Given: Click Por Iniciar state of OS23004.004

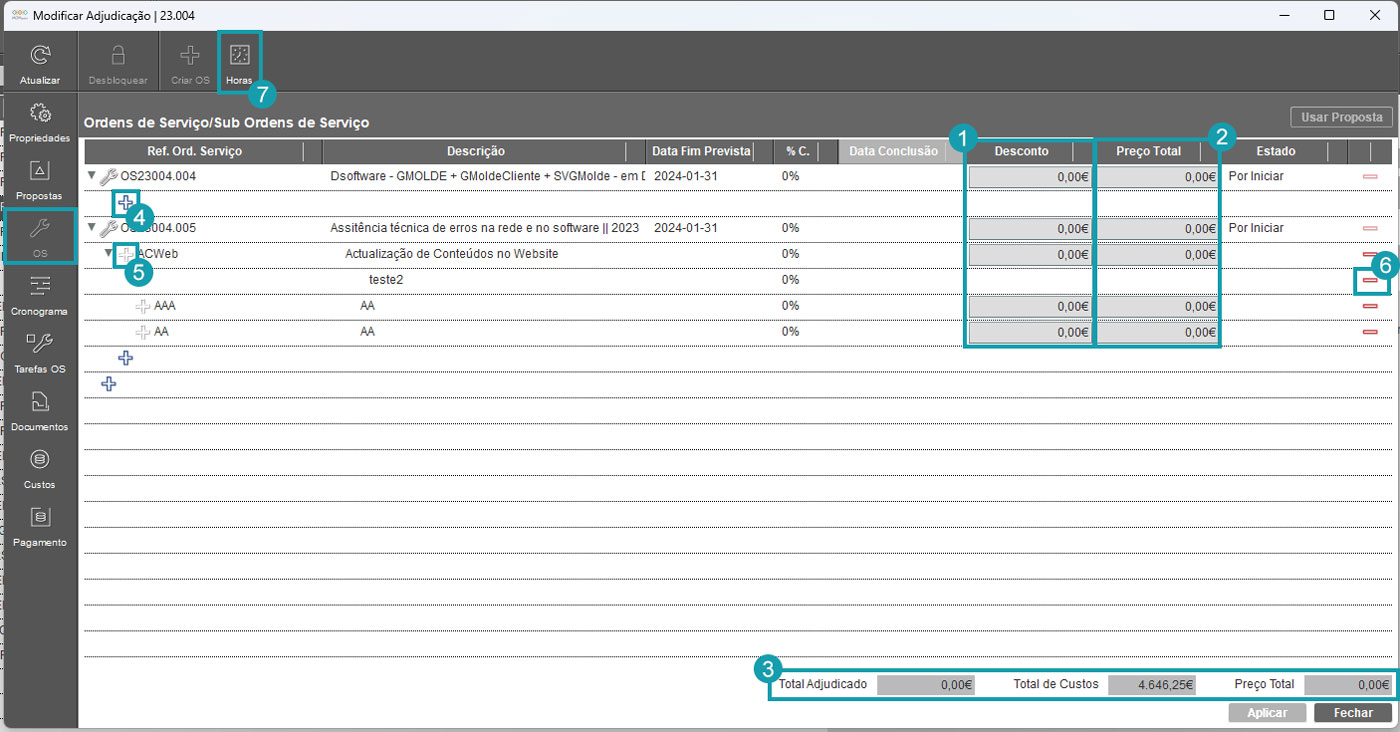Looking at the screenshot, I should (1256, 176).
